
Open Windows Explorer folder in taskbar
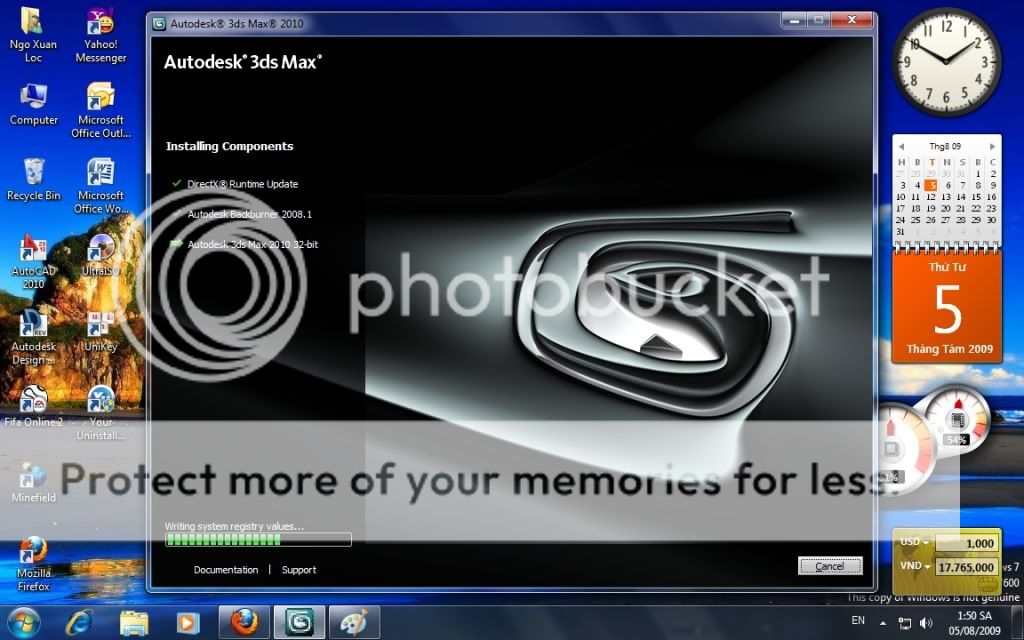point(134,623)
